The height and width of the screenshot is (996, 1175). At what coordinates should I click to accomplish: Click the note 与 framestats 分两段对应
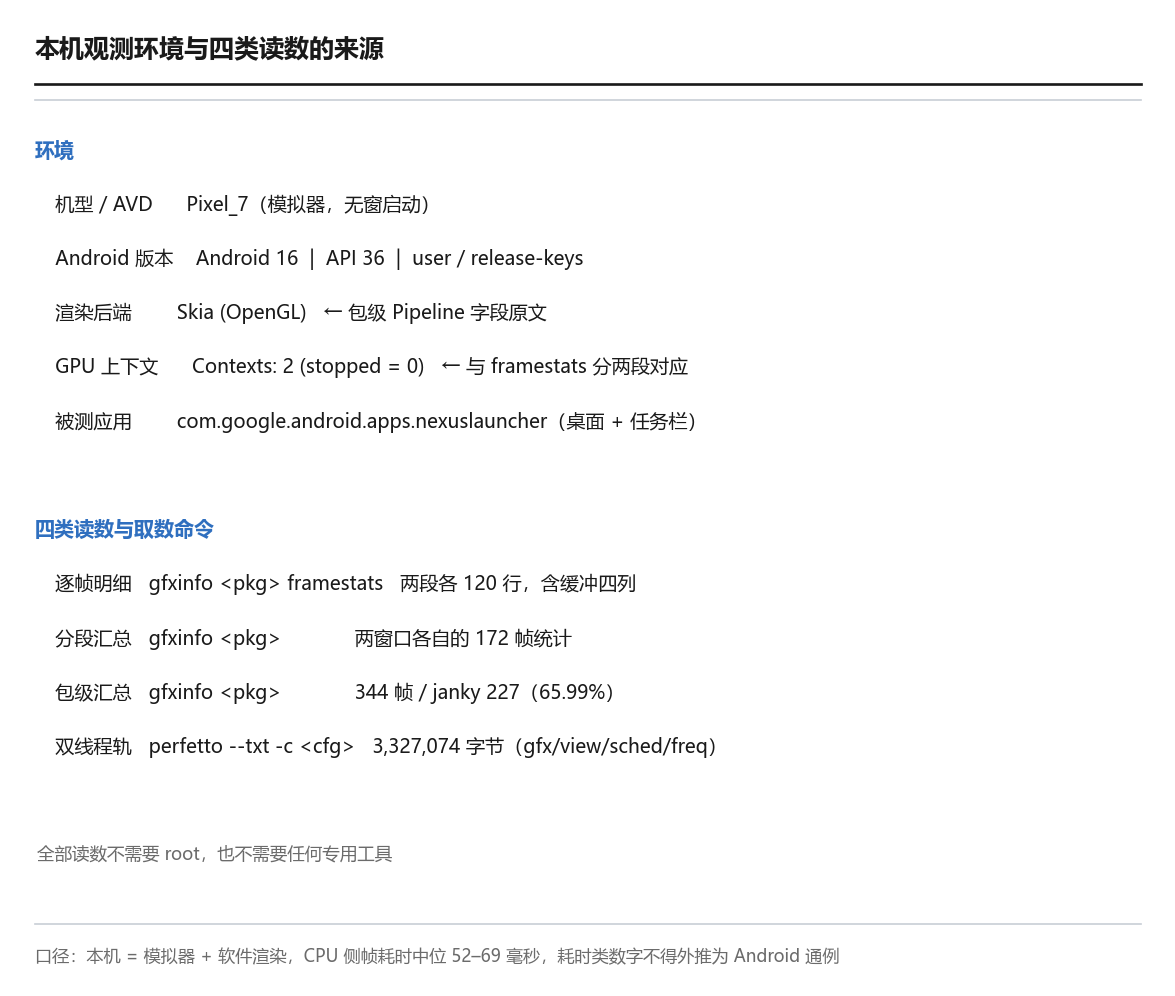576,366
